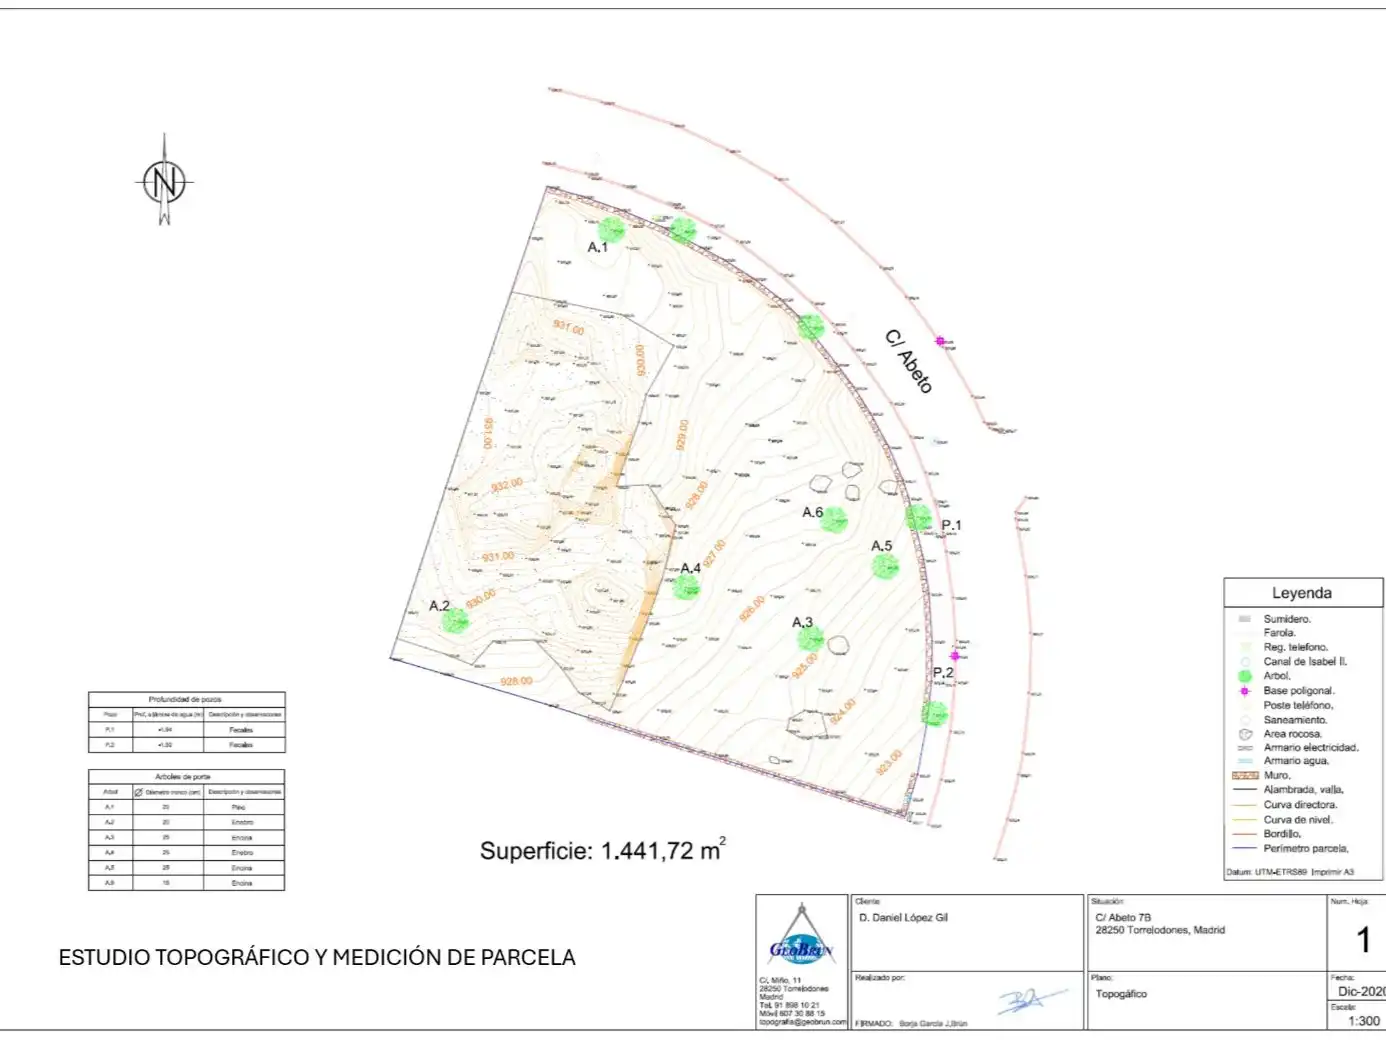This screenshot has height=1040, width=1386.
Task: Click the blue Perímetro parcela line sample
Action: 1245,848
